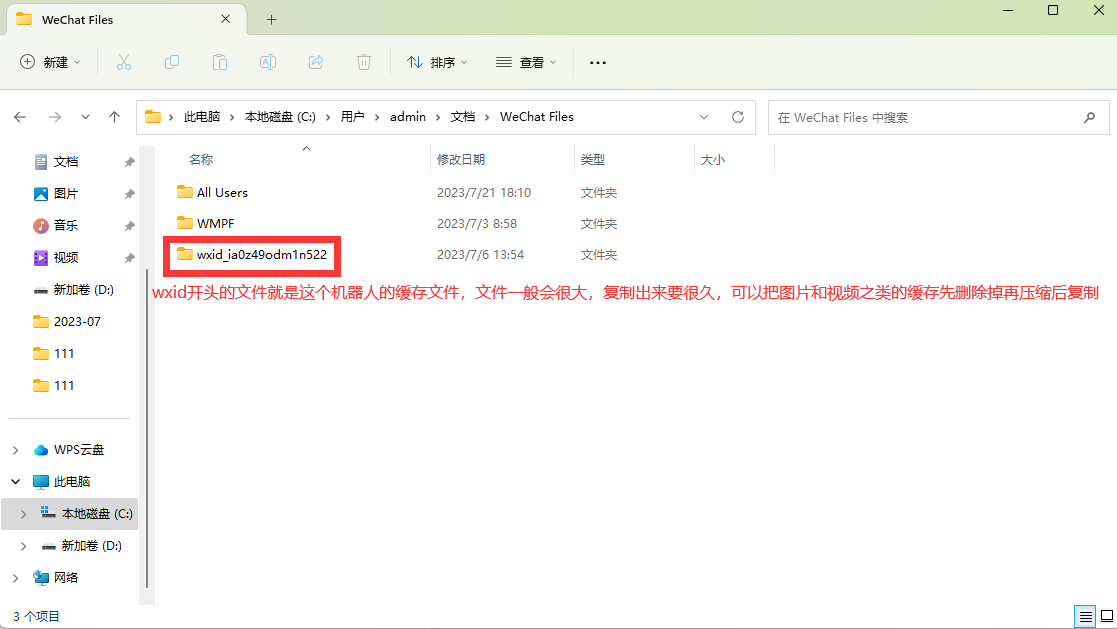Open 文档 in quick access sidebar
The height and width of the screenshot is (629, 1117).
(x=66, y=162)
